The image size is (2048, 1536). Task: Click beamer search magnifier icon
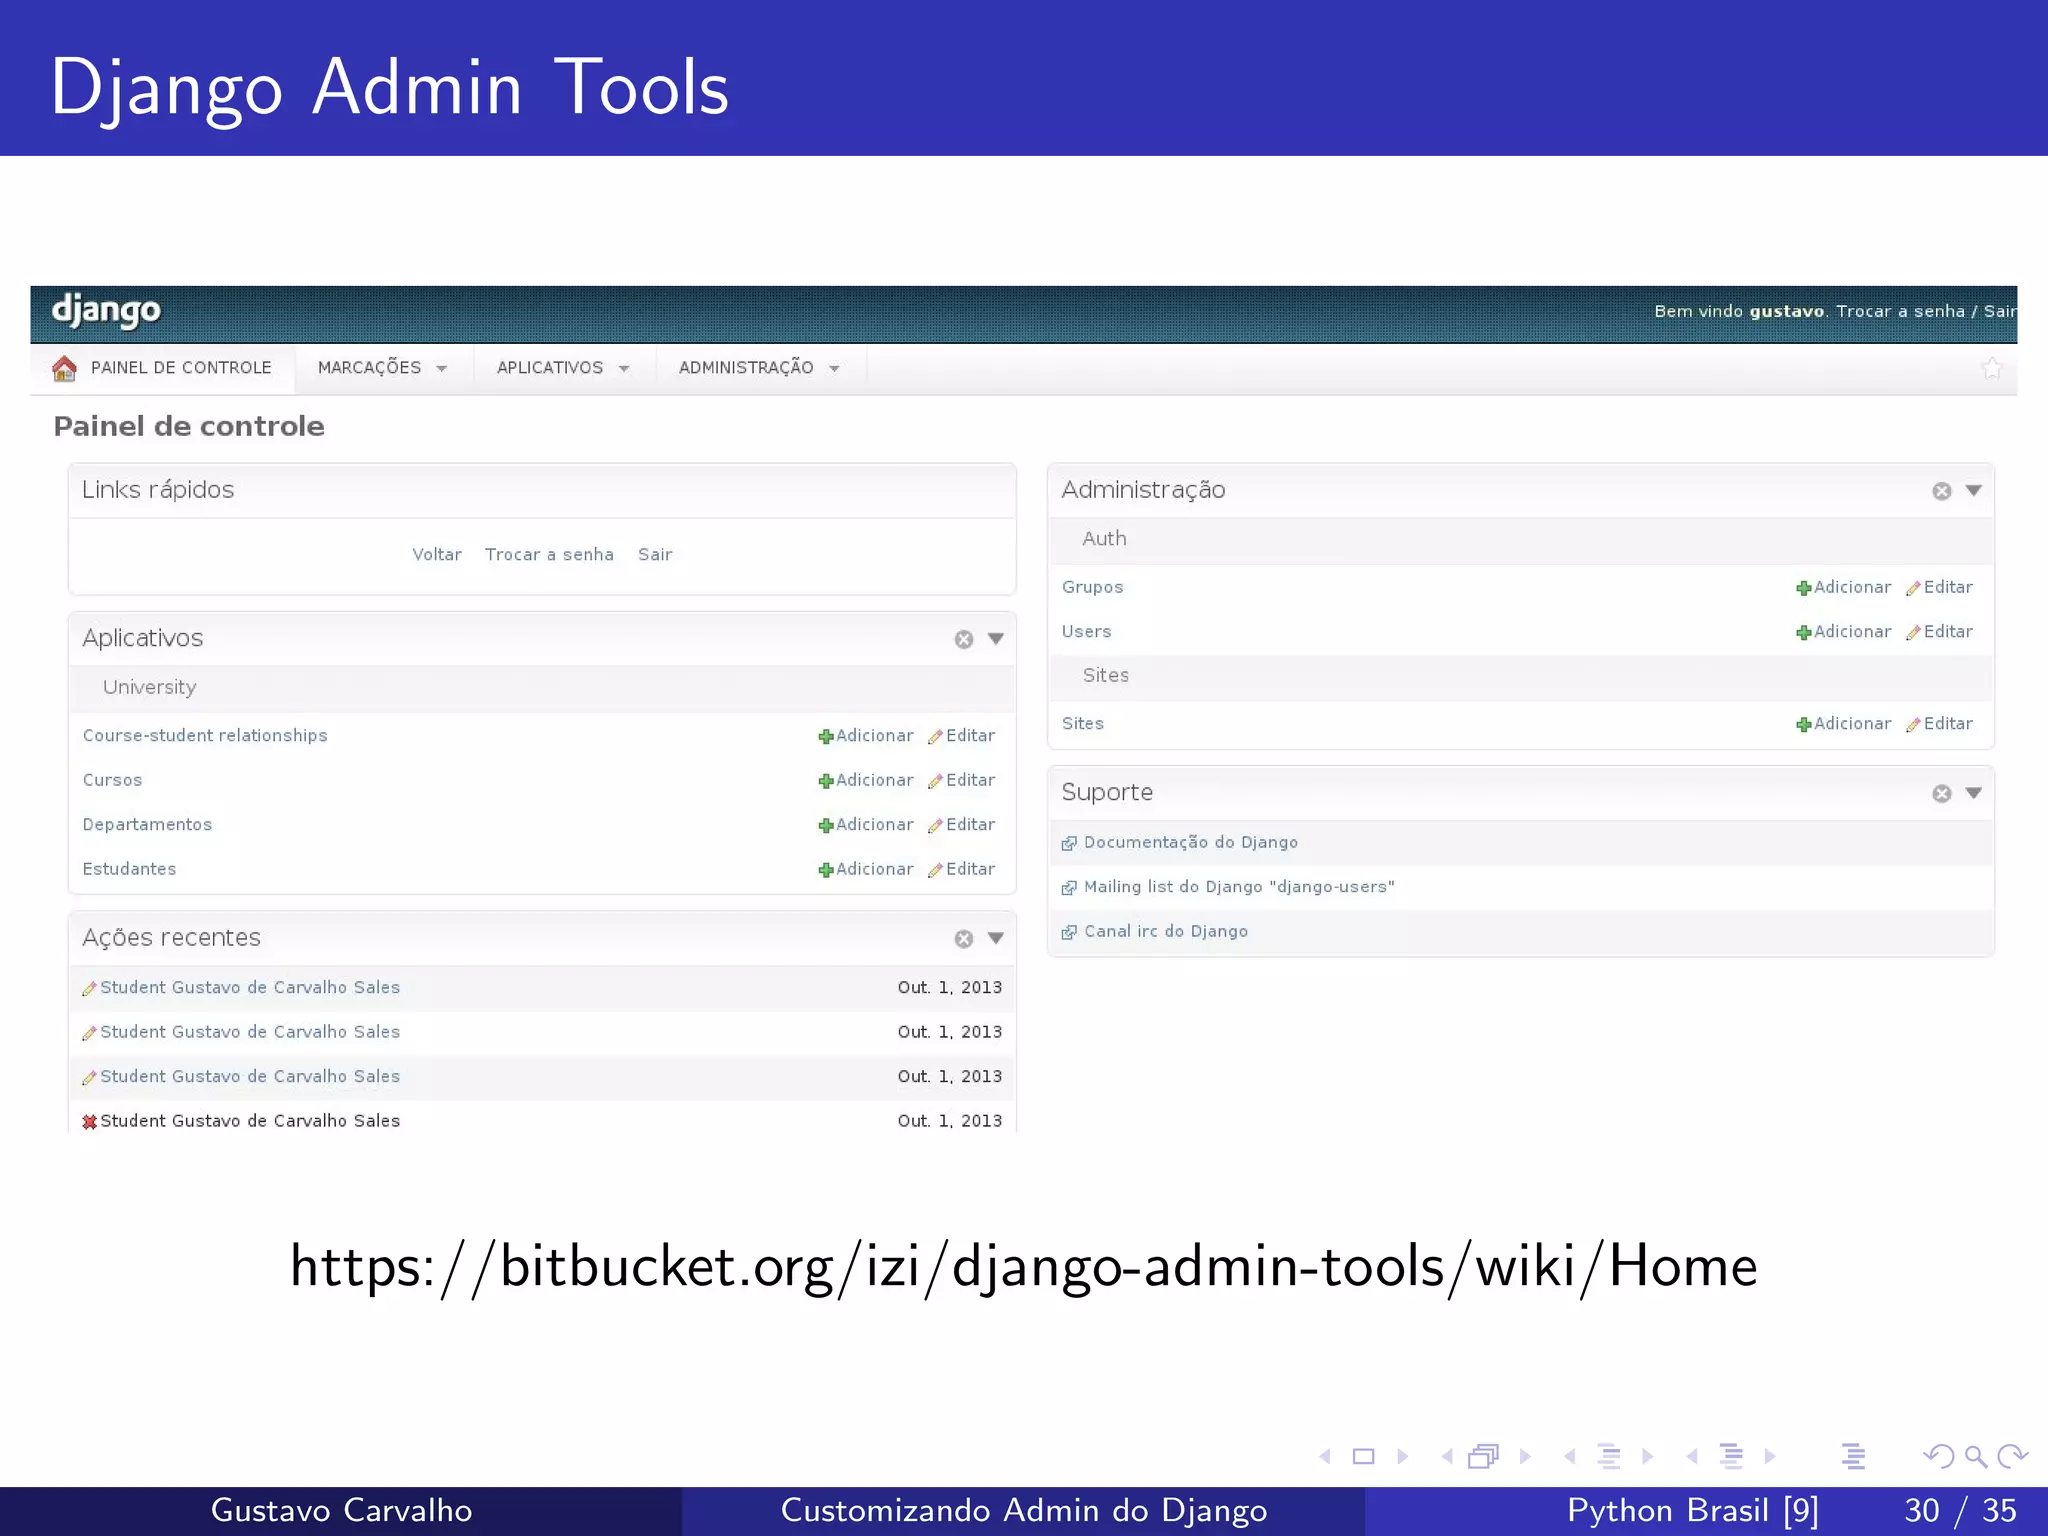(x=1975, y=1456)
